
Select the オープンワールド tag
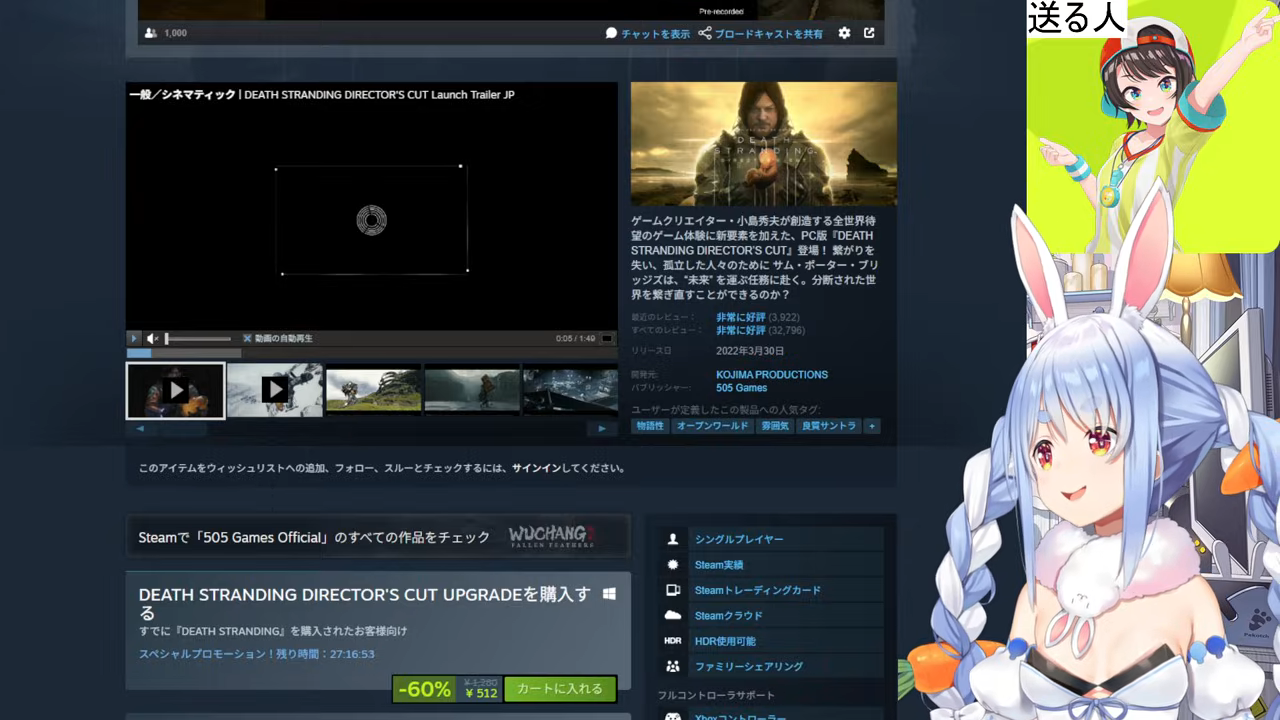712,426
